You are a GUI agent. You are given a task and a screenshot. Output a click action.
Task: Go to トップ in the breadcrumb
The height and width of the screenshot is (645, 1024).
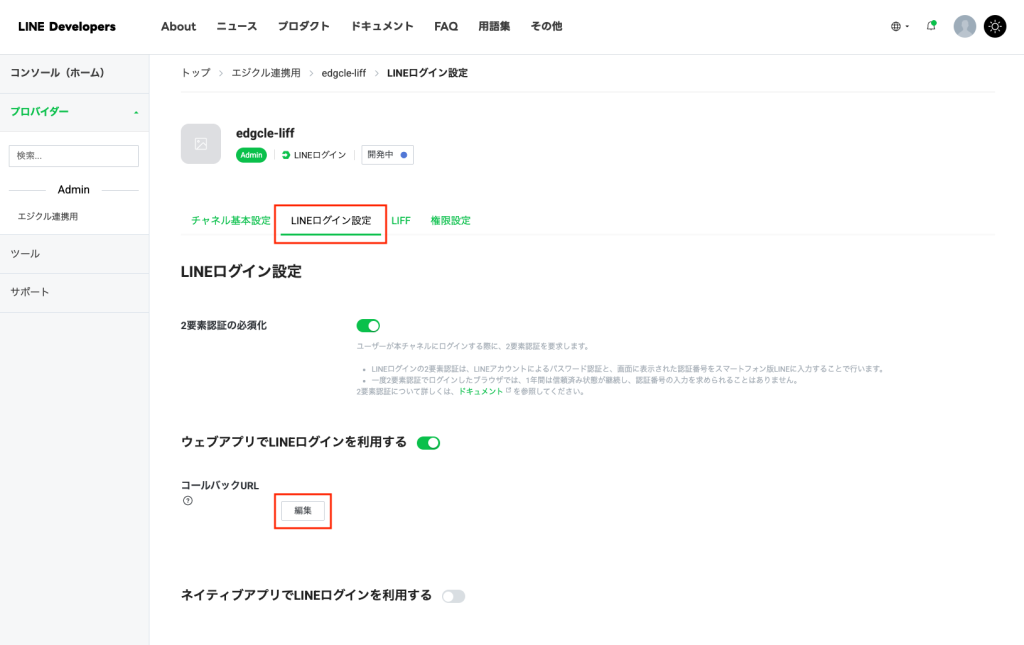point(196,73)
